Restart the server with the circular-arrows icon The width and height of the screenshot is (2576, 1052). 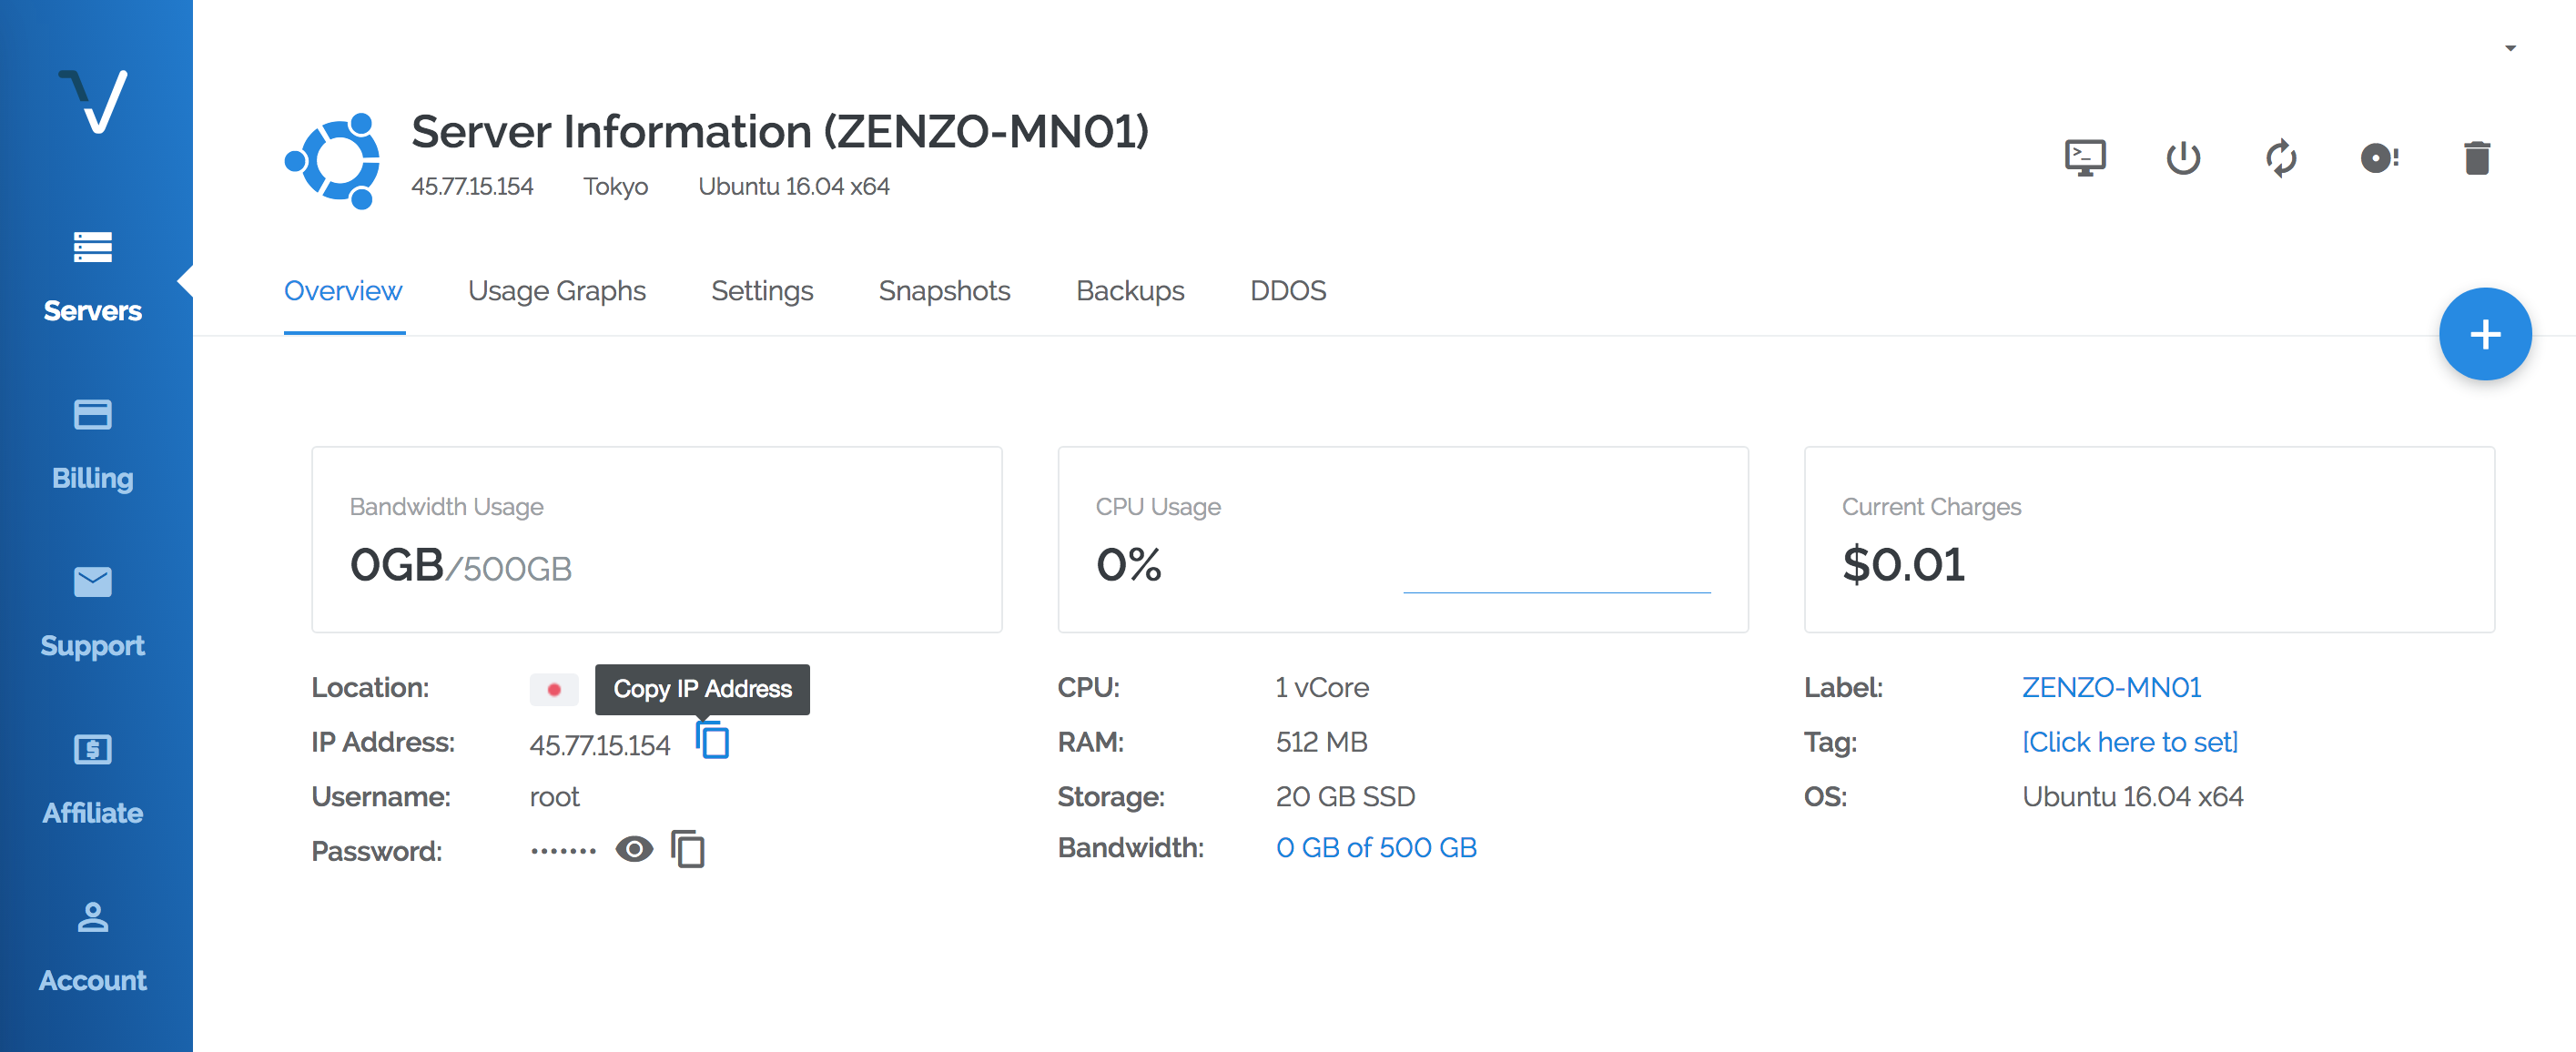pos(2281,158)
